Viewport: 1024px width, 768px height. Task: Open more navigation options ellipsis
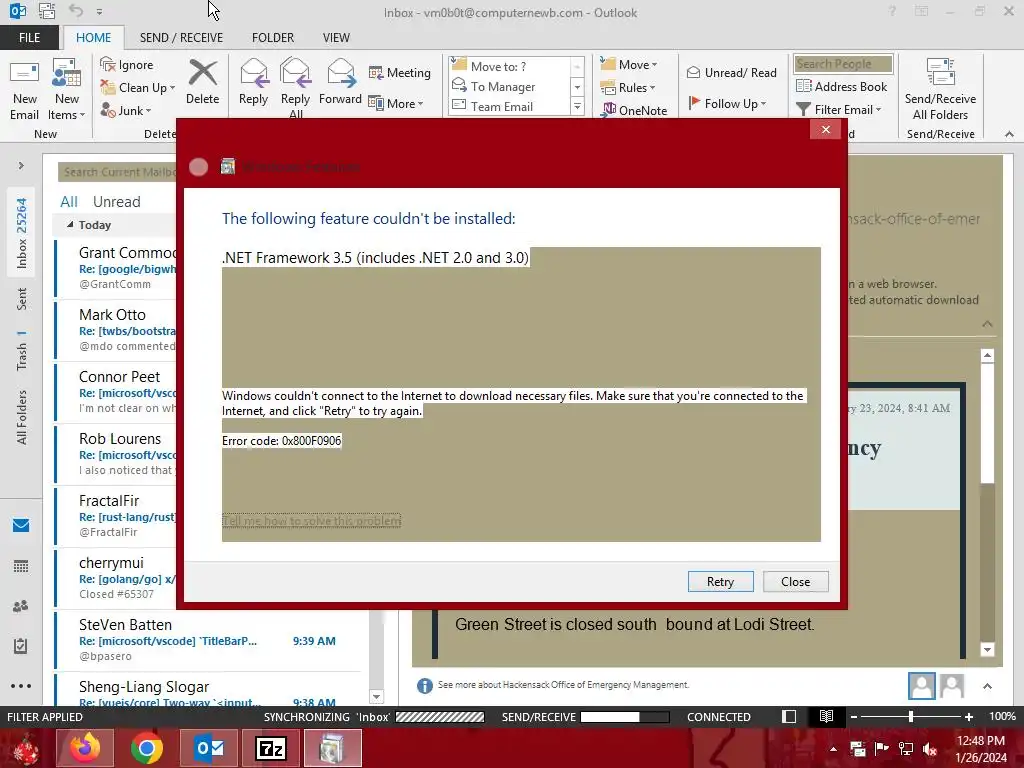(x=21, y=686)
